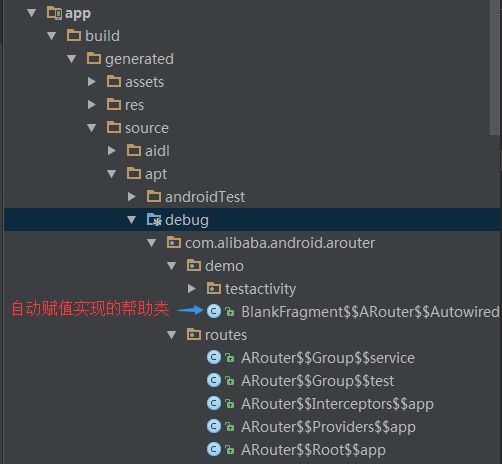
Task: Click the routes package folder icon
Action: click(x=194, y=334)
